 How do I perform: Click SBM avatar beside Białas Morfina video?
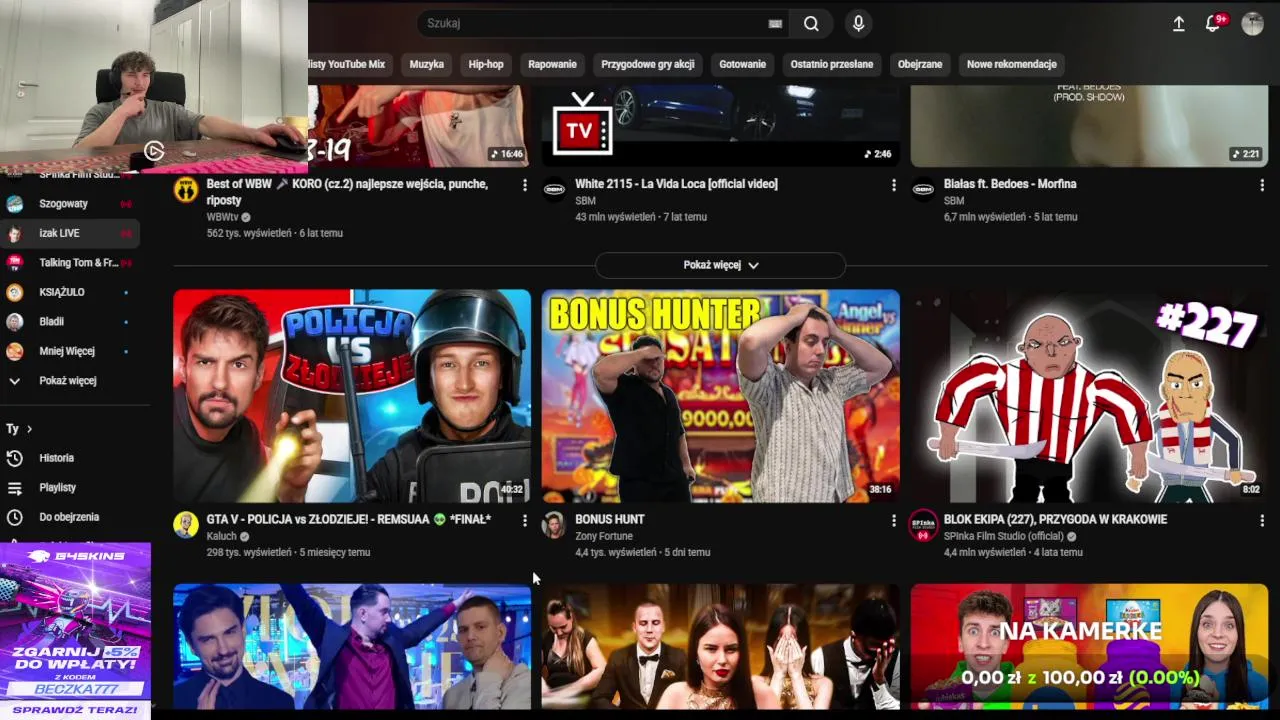tap(923, 190)
